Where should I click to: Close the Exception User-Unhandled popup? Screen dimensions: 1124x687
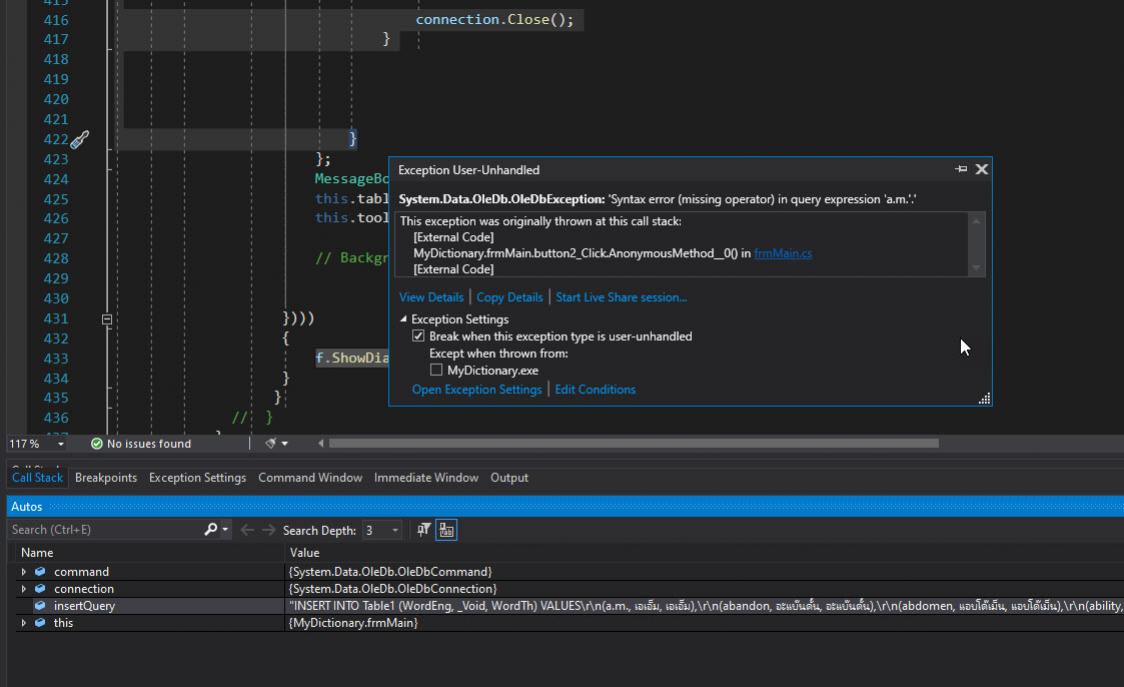(981, 170)
